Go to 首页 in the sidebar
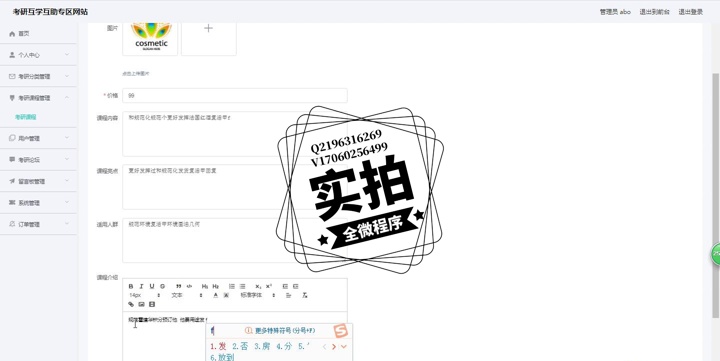 point(38,34)
